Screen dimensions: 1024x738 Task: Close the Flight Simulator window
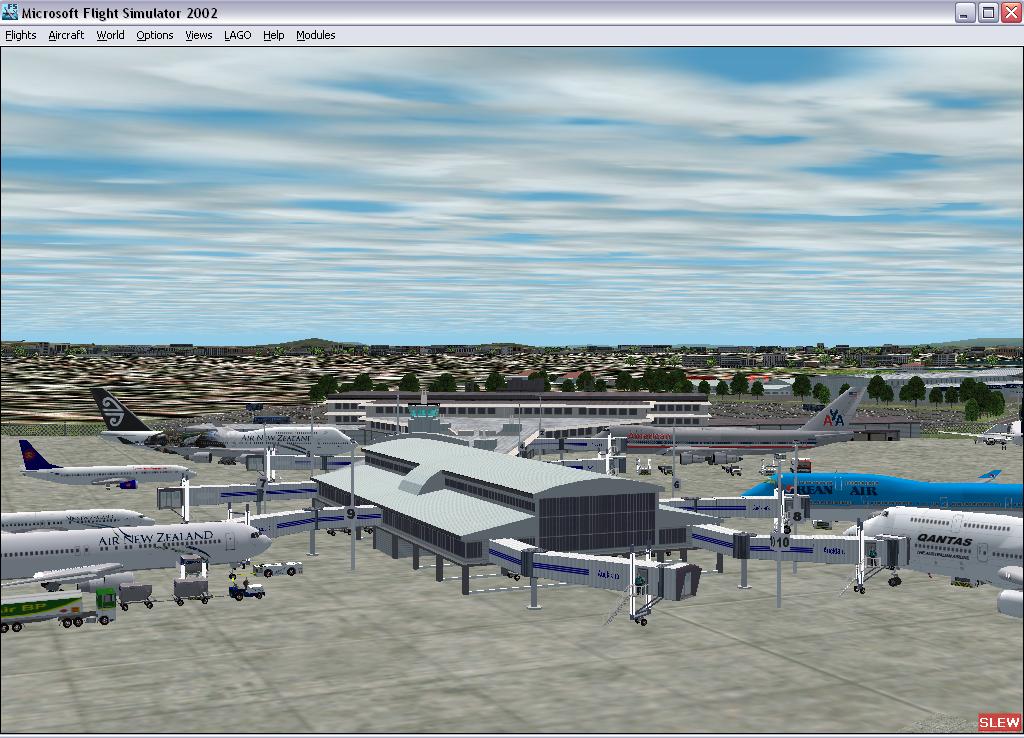pyautogui.click(x=1012, y=12)
